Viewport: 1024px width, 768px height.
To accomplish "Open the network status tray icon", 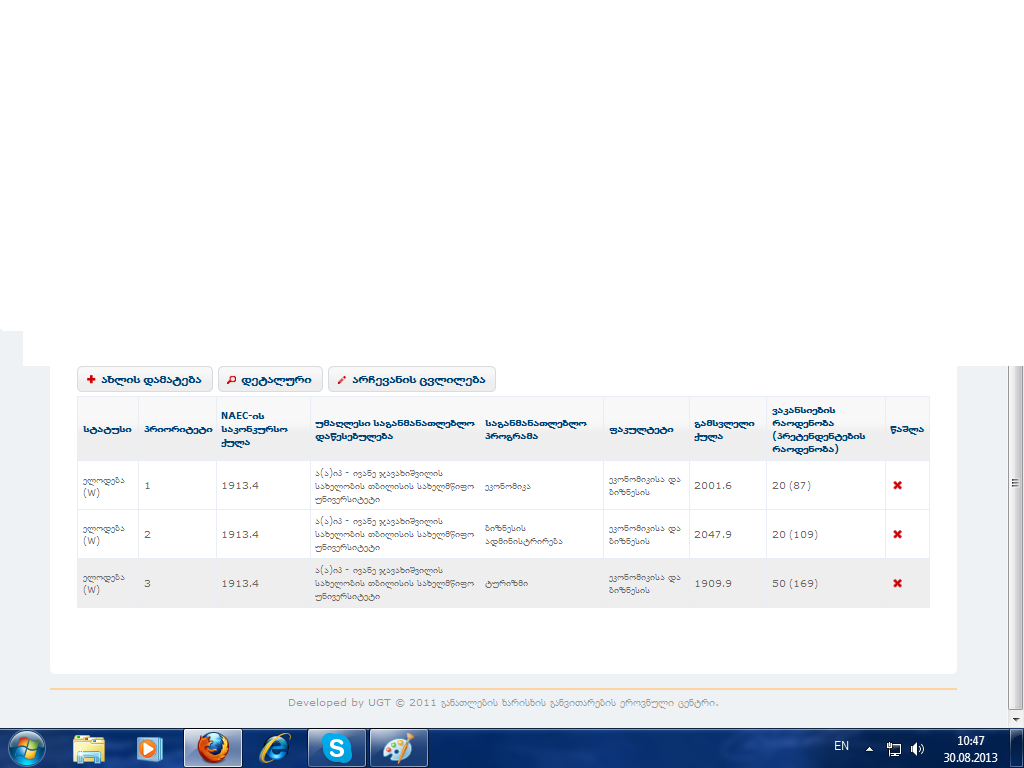I will (x=893, y=749).
